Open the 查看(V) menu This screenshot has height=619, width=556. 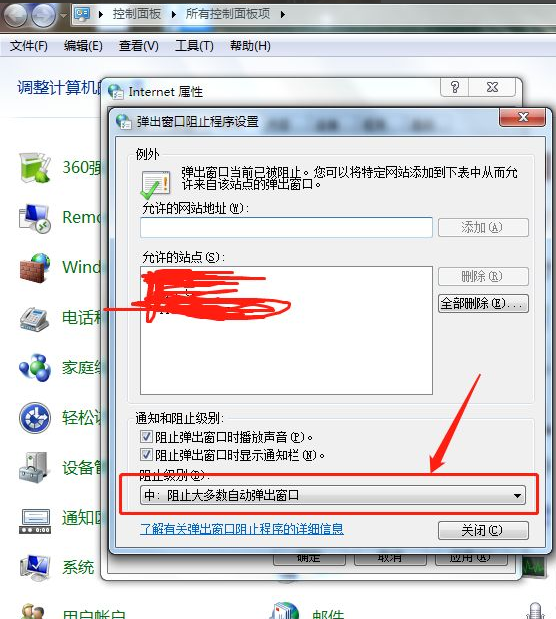click(x=139, y=46)
